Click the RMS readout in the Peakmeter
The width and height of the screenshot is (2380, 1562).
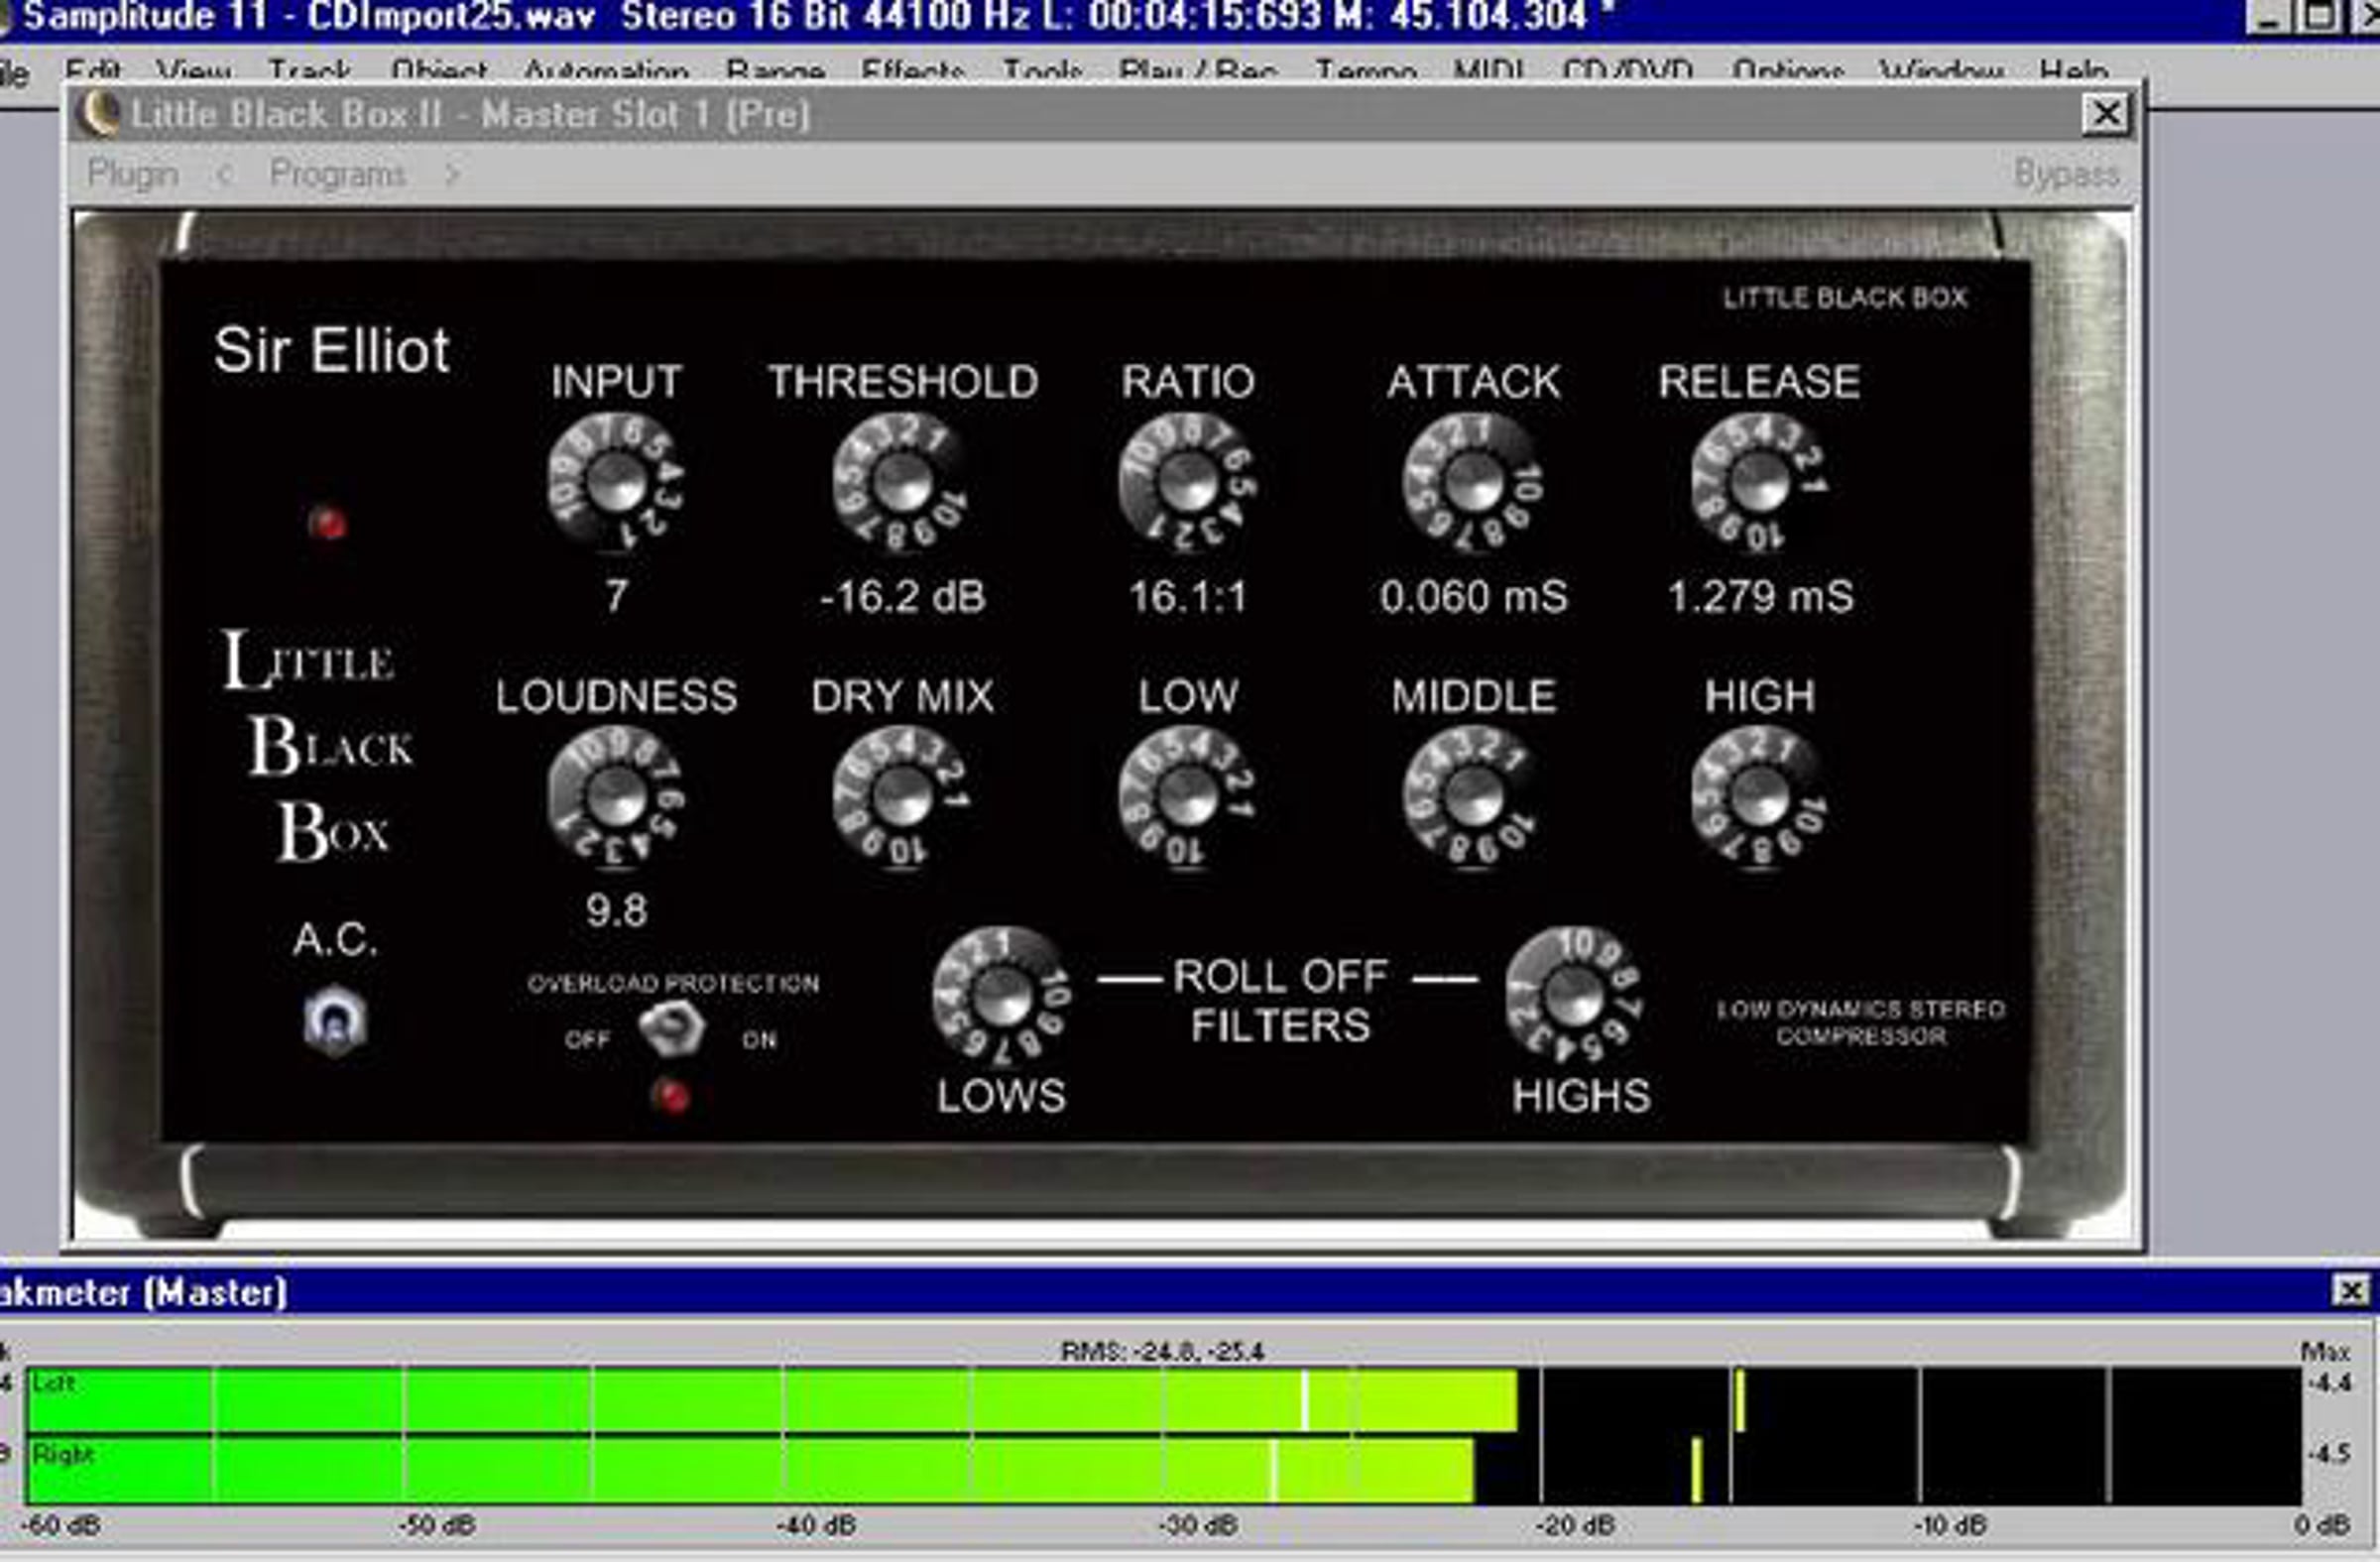(x=1162, y=1352)
